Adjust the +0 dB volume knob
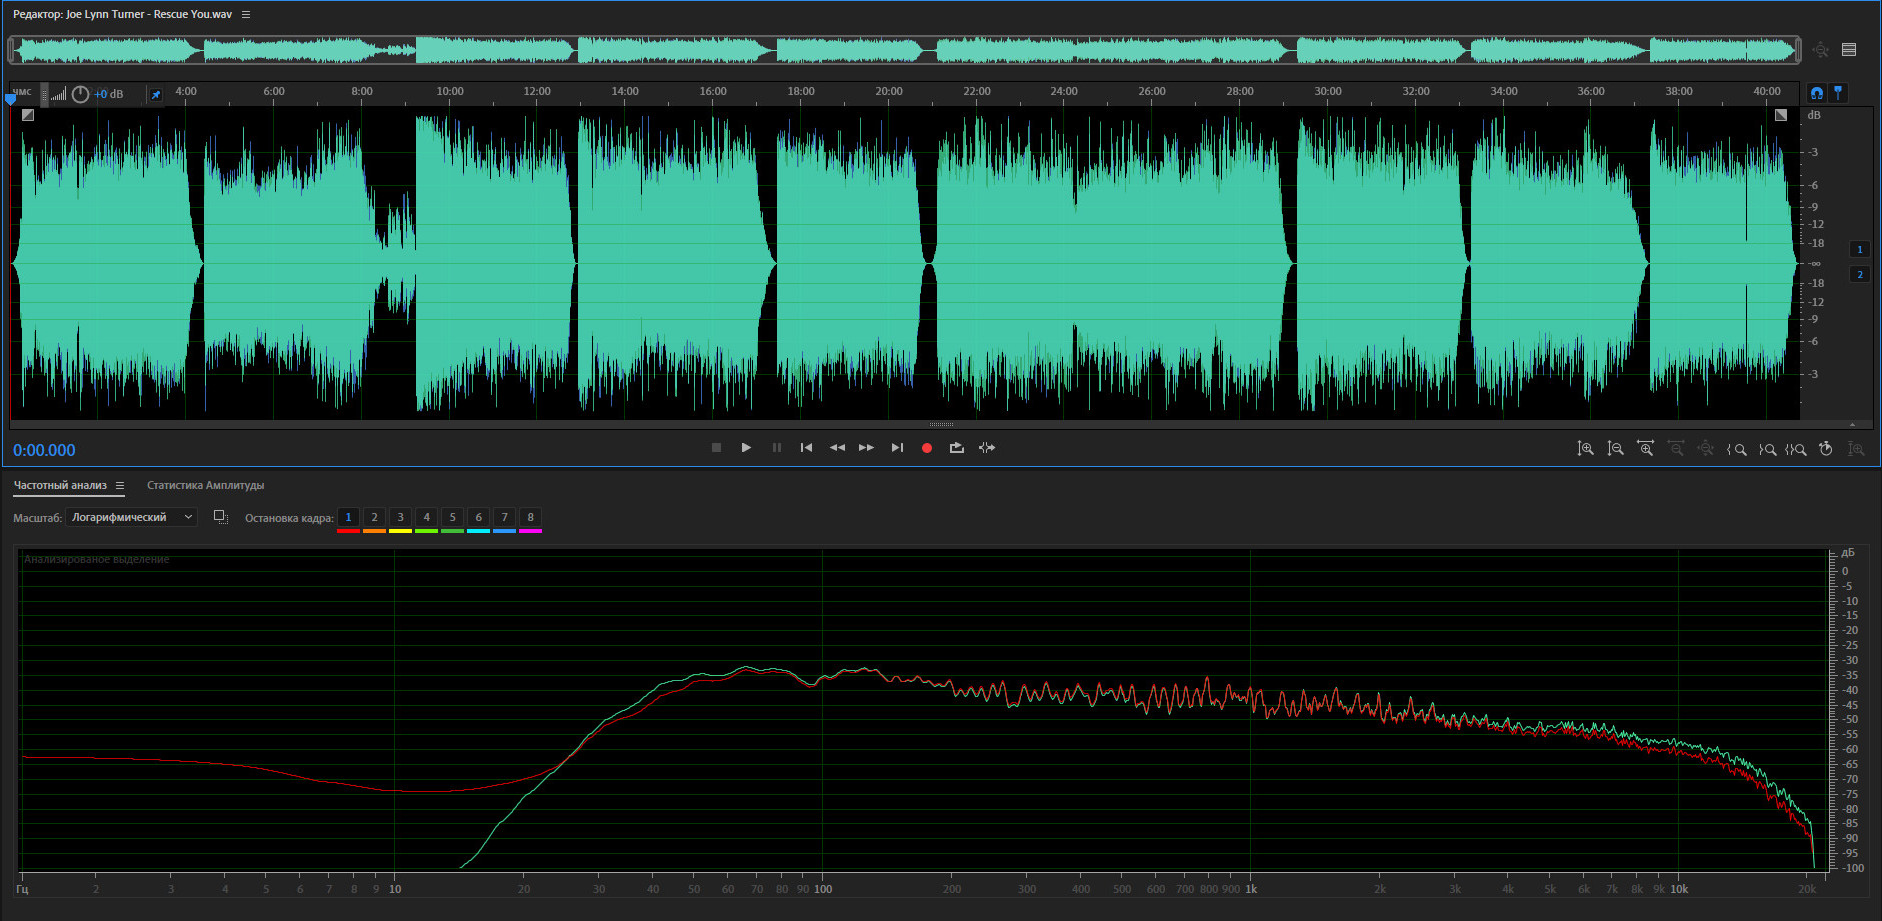Image resolution: width=1882 pixels, height=921 pixels. click(x=81, y=94)
